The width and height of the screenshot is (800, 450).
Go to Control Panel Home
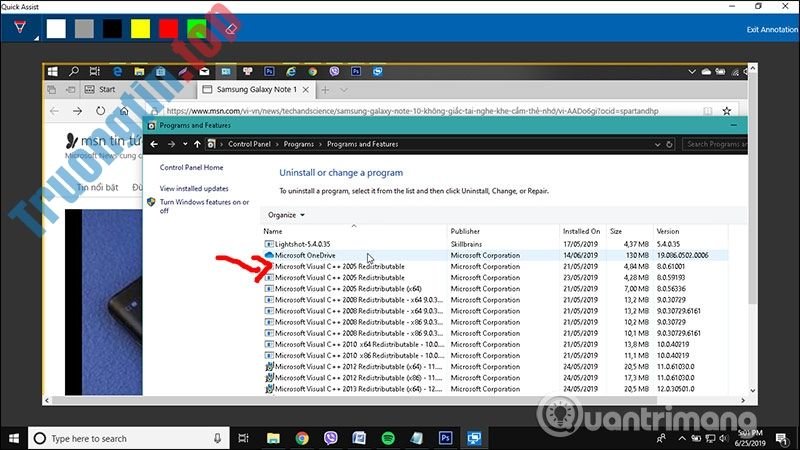pos(191,168)
